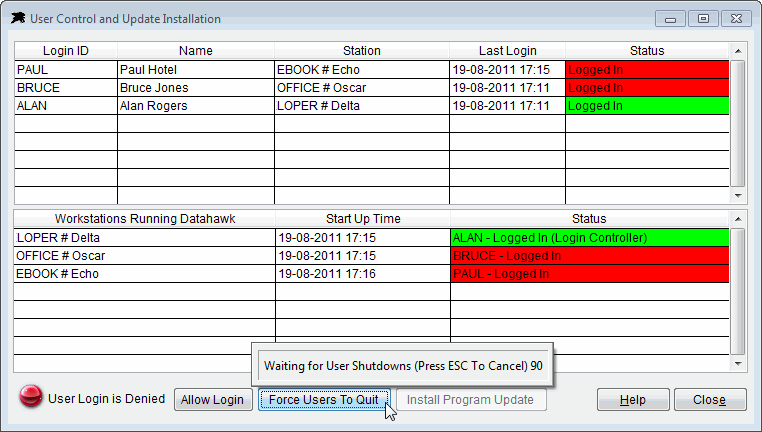Click the Station column header
Screen dimensions: 762x432
coord(362,51)
